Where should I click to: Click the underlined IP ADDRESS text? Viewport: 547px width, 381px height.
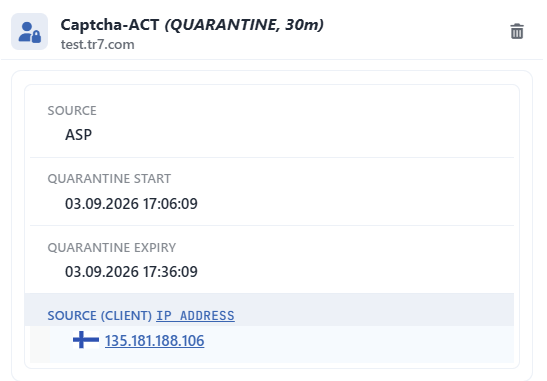(x=195, y=316)
